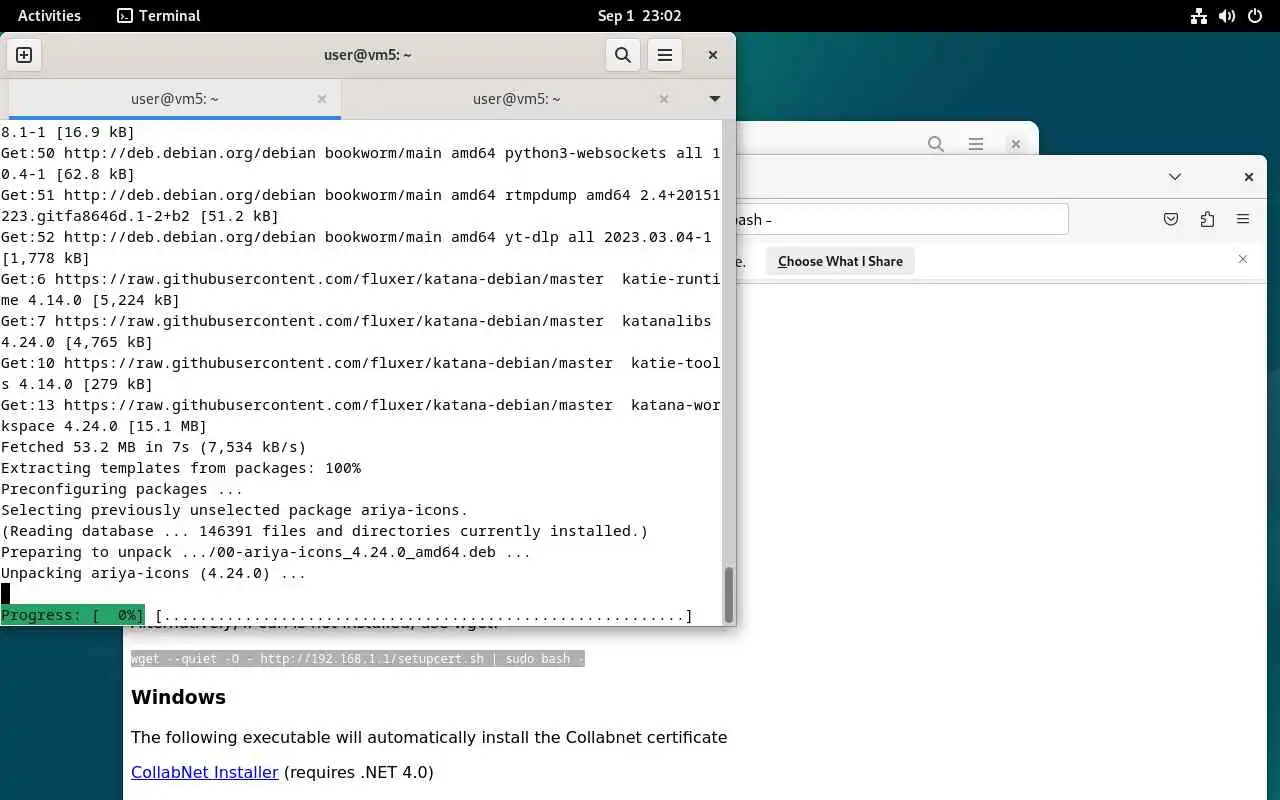Close the first user@vm5 tab
Screen dimensions: 1280x800
coord(322,99)
